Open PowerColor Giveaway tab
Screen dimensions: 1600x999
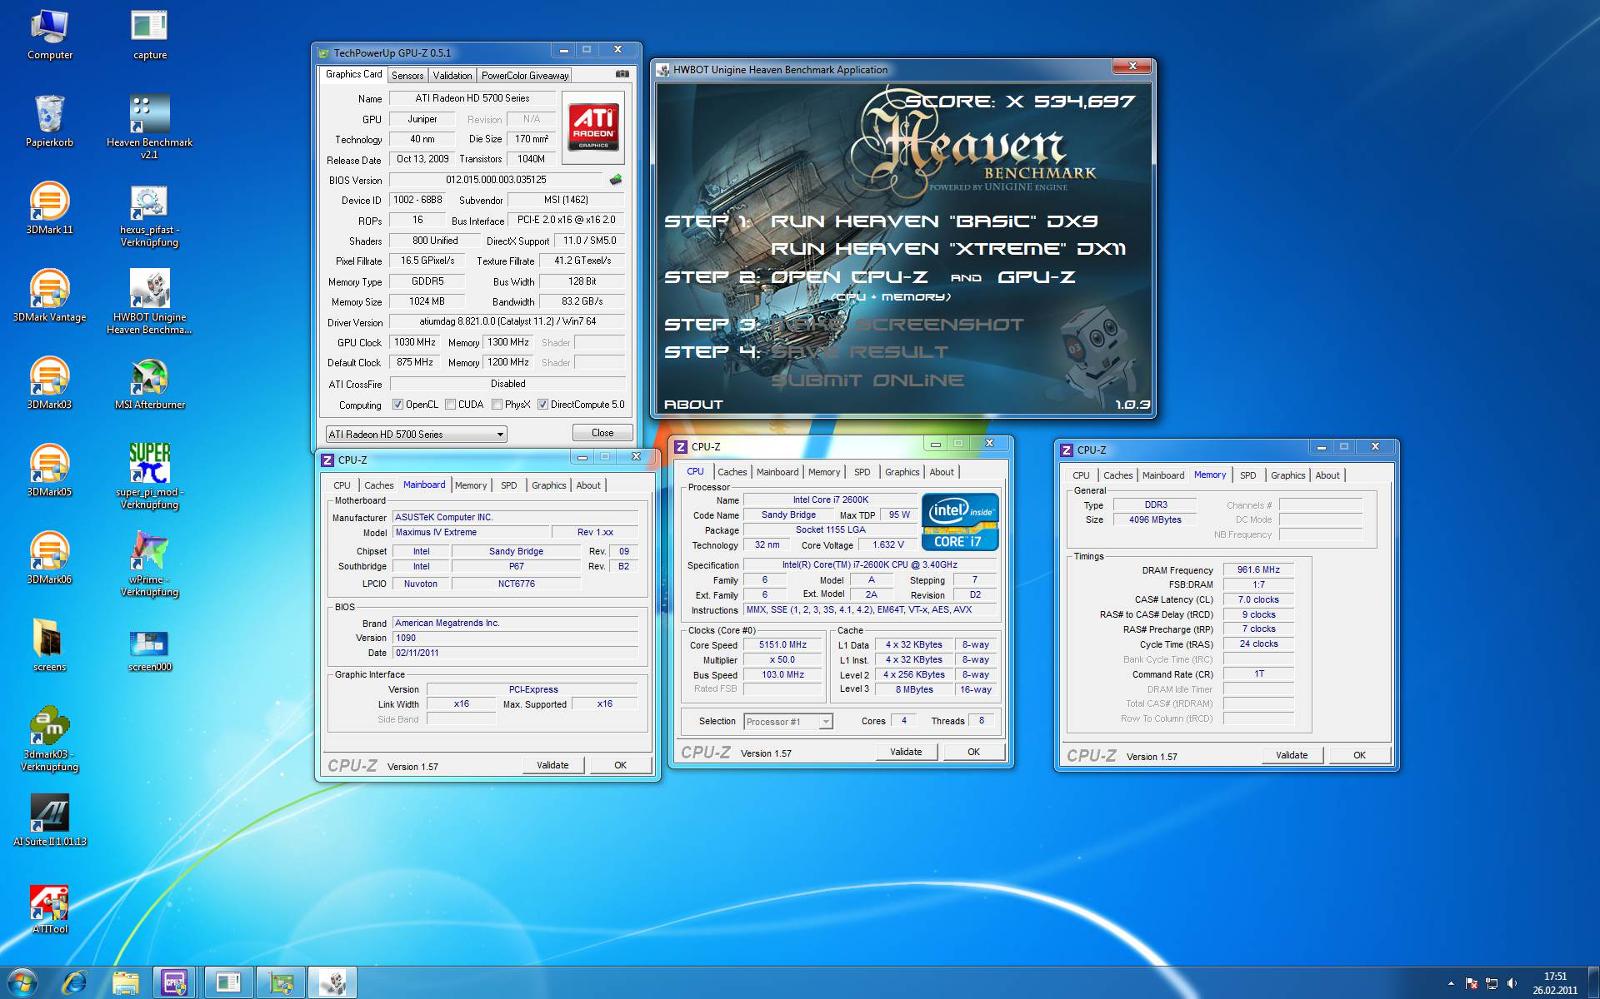[525, 75]
